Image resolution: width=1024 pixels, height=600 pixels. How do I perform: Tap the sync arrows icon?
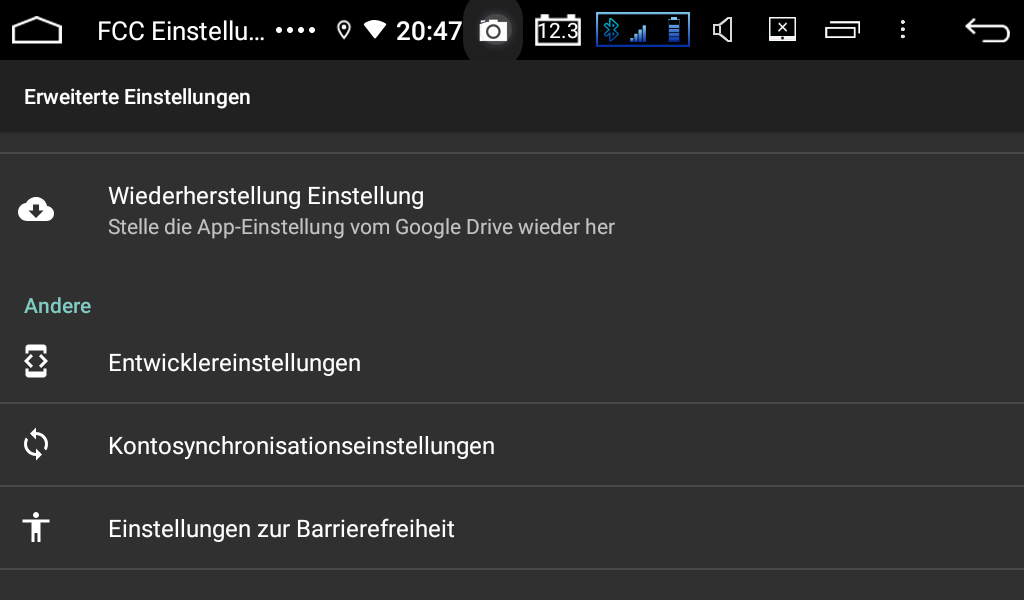coord(36,445)
